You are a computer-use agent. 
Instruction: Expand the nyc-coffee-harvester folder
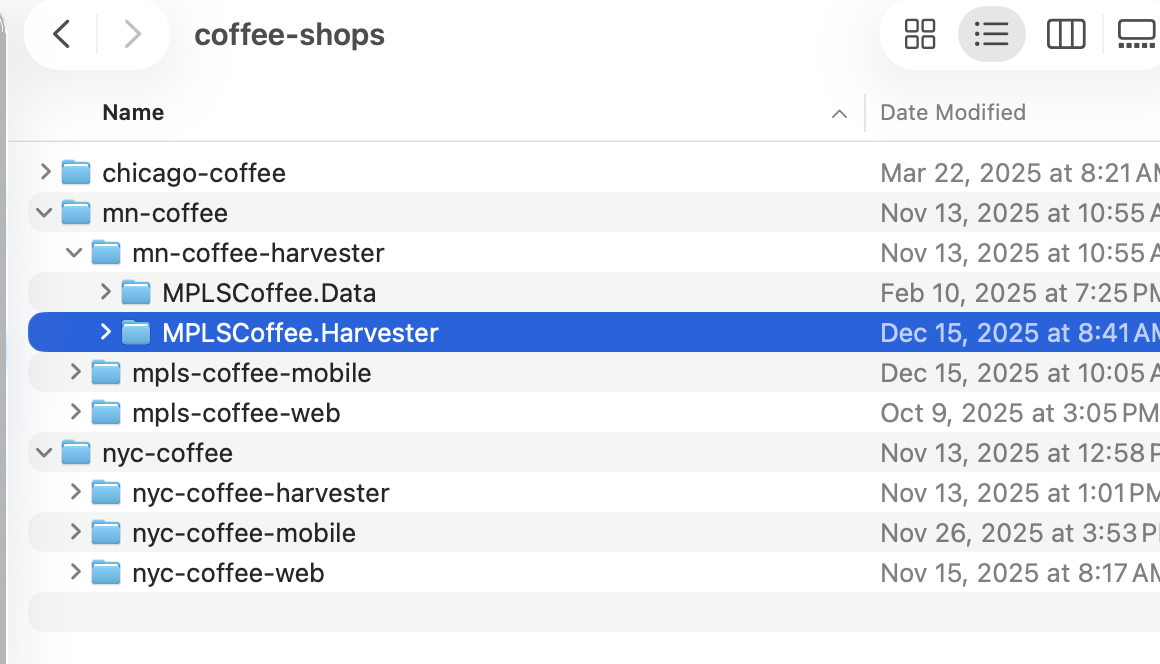[x=75, y=492]
